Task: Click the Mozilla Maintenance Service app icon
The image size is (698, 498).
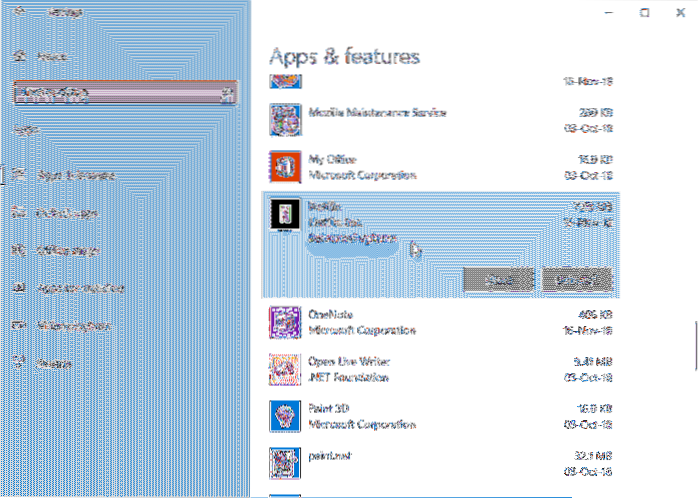Action: [286, 119]
